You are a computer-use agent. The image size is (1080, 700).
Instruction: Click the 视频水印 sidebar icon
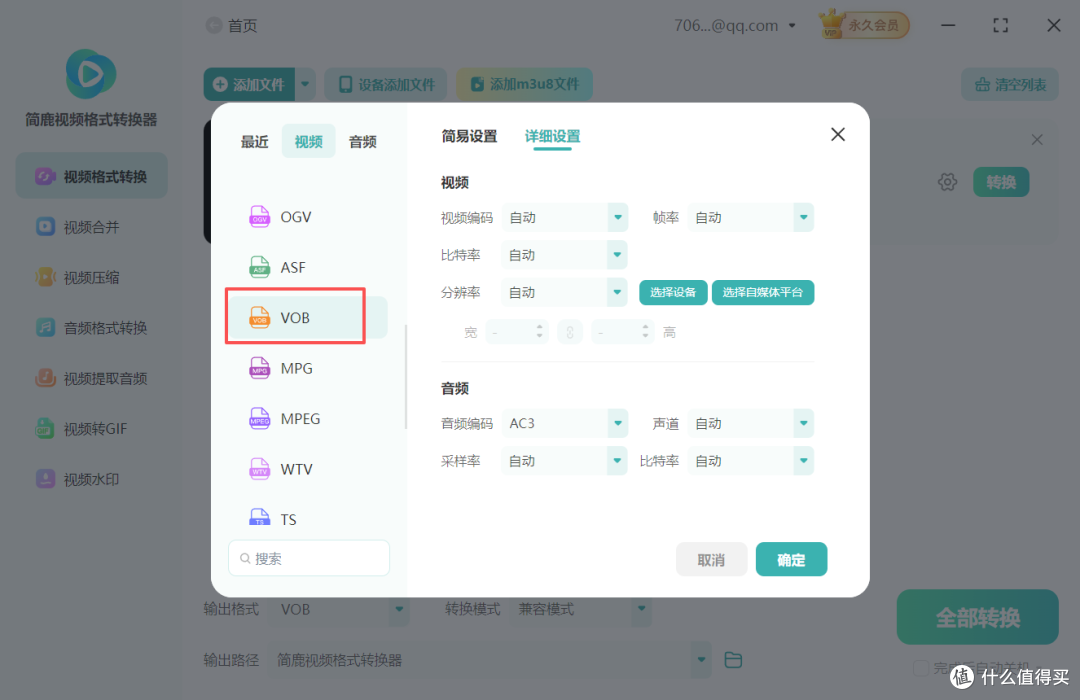pyautogui.click(x=45, y=479)
